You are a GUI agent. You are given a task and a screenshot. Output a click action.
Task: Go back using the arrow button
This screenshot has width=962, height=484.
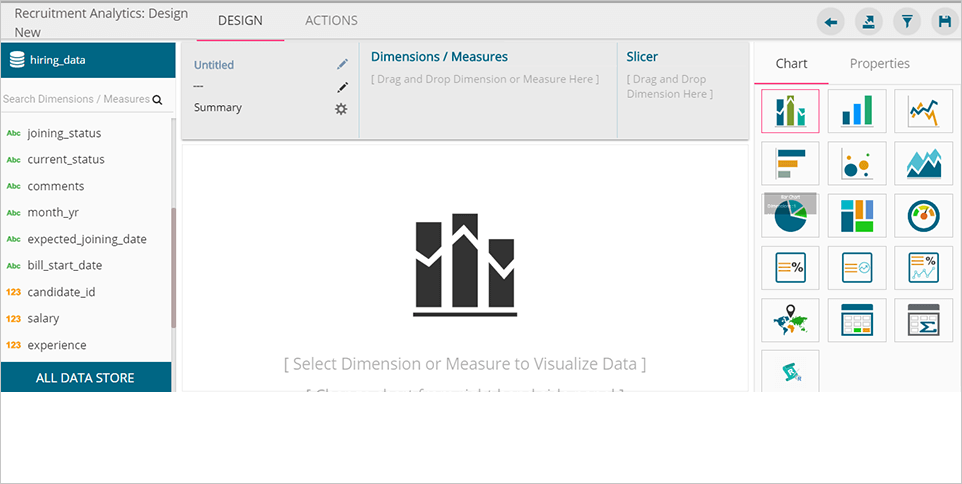[x=831, y=23]
